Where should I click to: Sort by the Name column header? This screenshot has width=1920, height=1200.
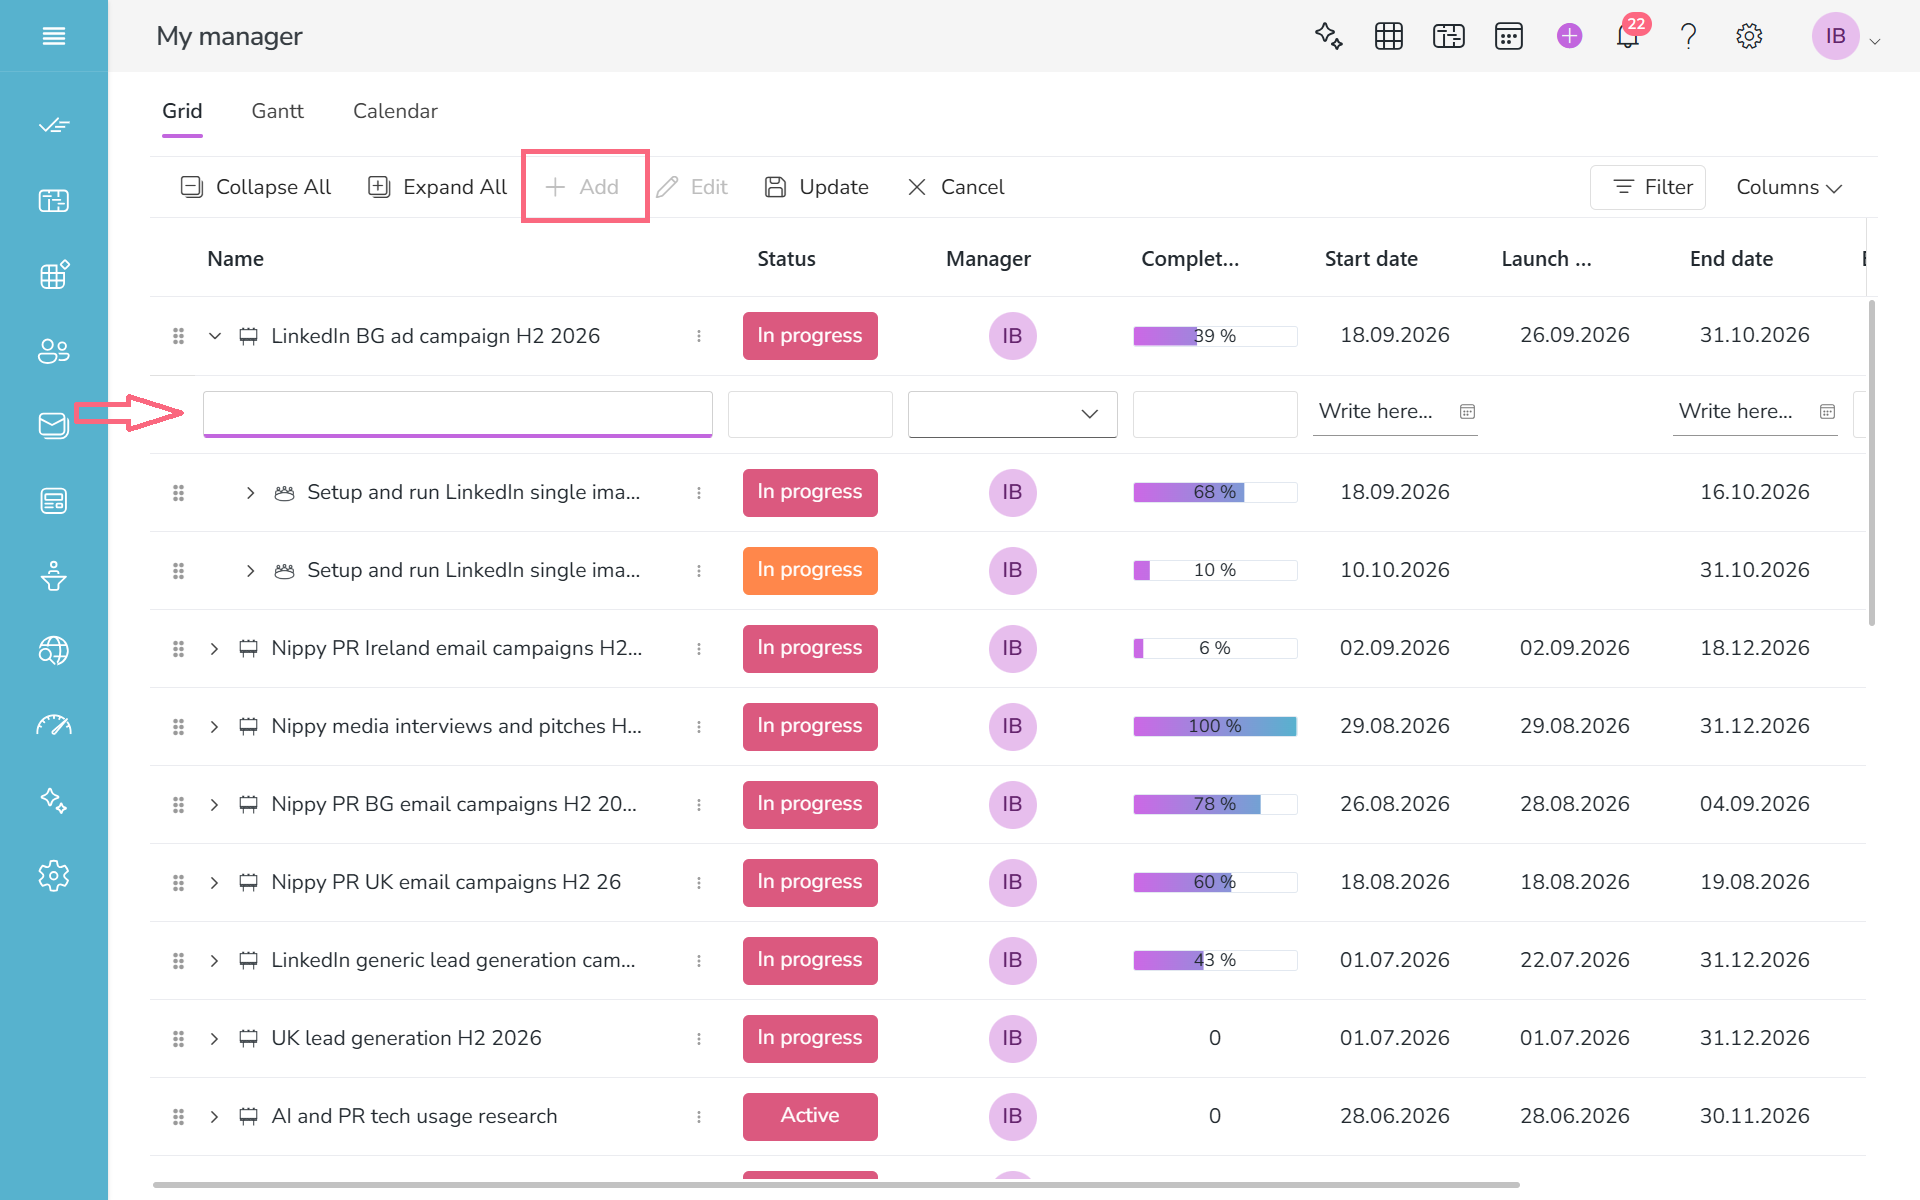coord(235,259)
